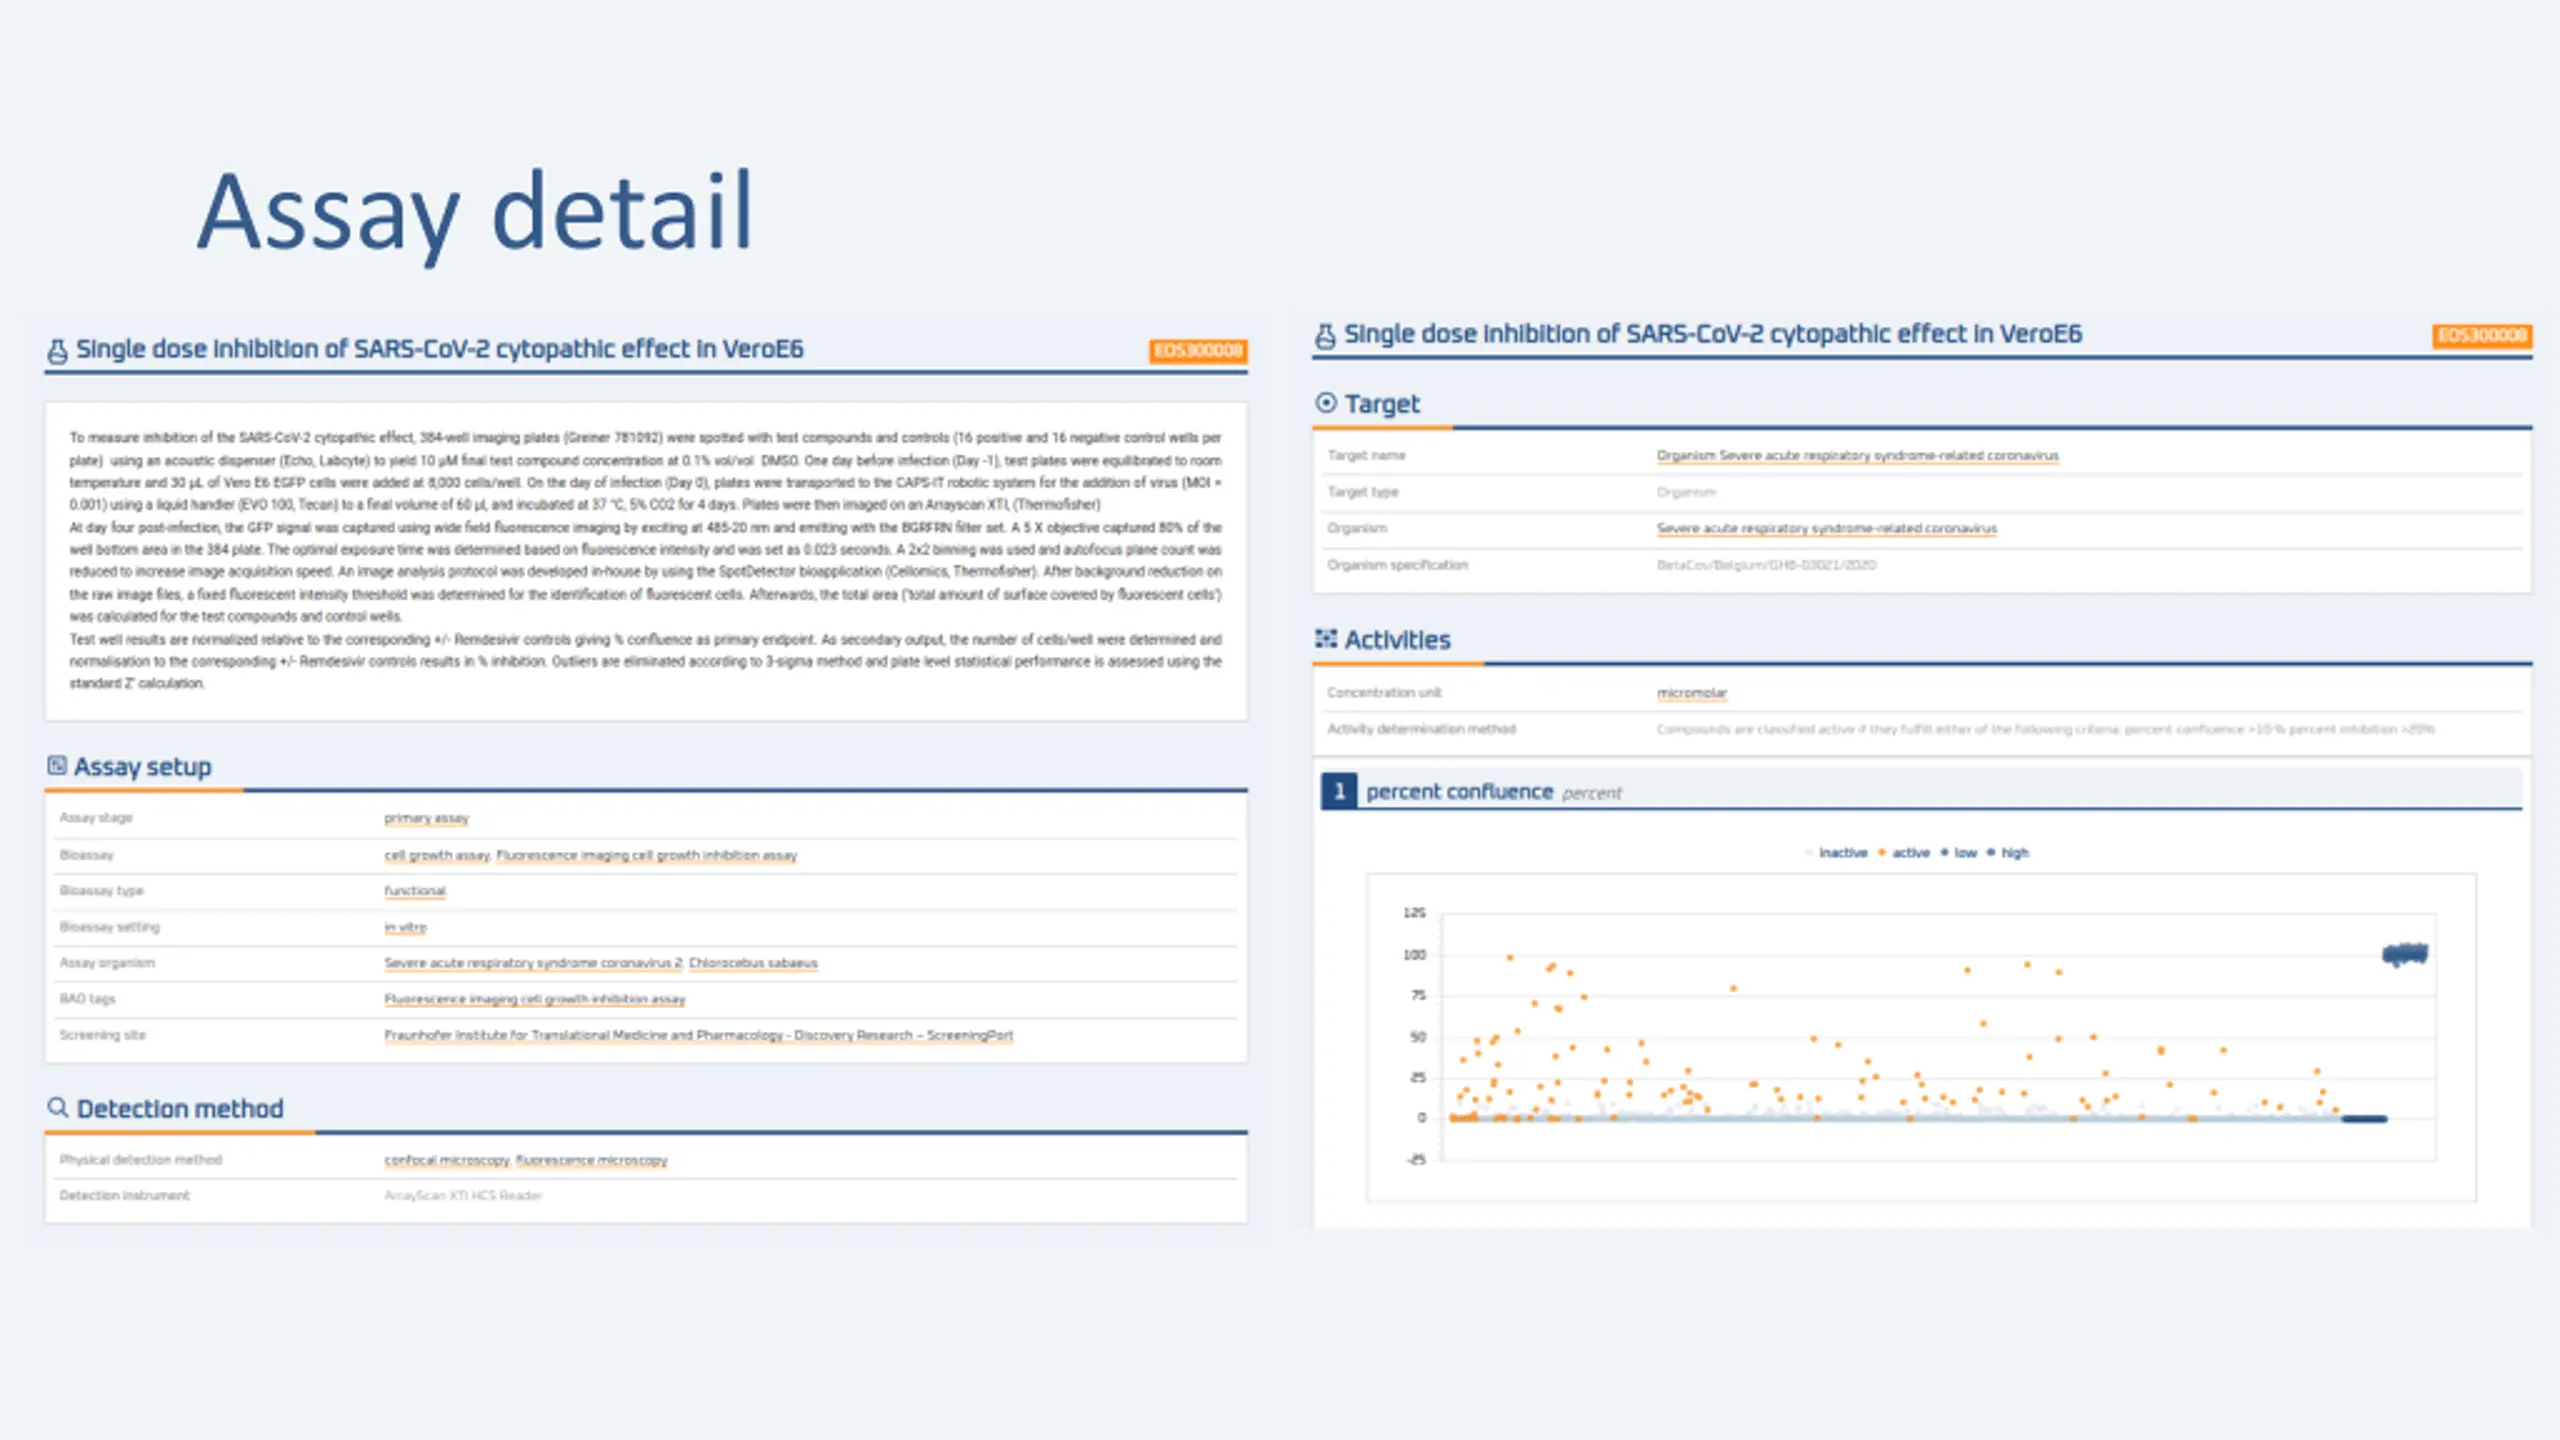Toggle the inactive series in chart legend

(x=1841, y=853)
